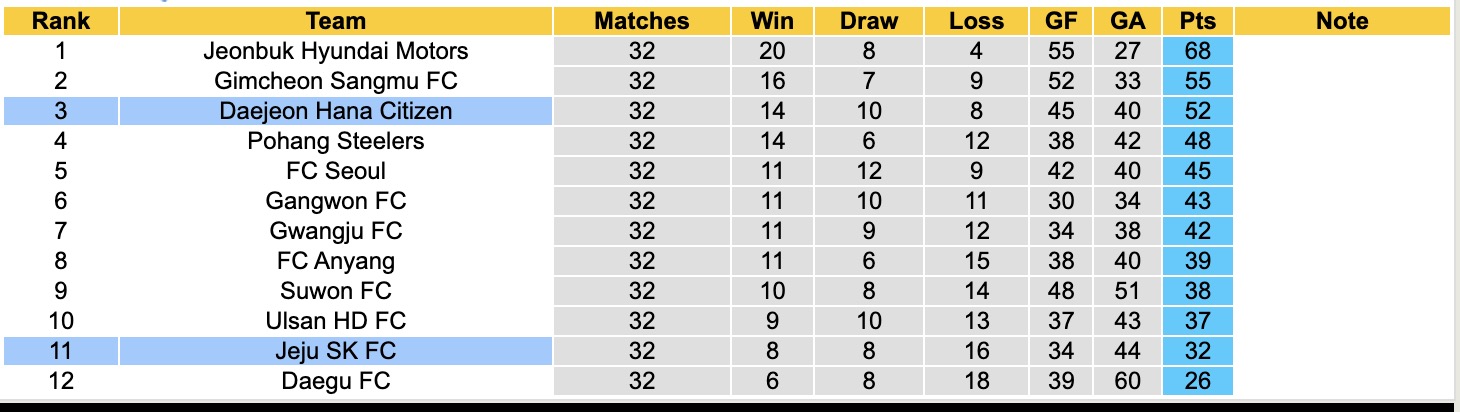Click the Pts column header

pos(1197,21)
